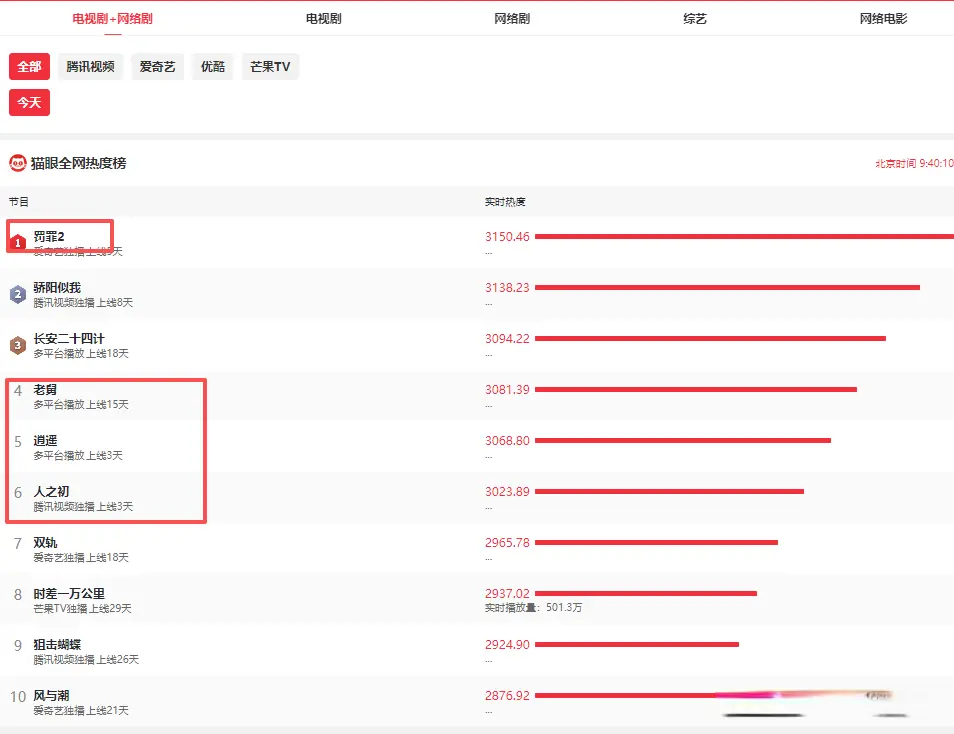The height and width of the screenshot is (734, 954).
Task: Open the show 长安二十四计
Action: point(69,339)
